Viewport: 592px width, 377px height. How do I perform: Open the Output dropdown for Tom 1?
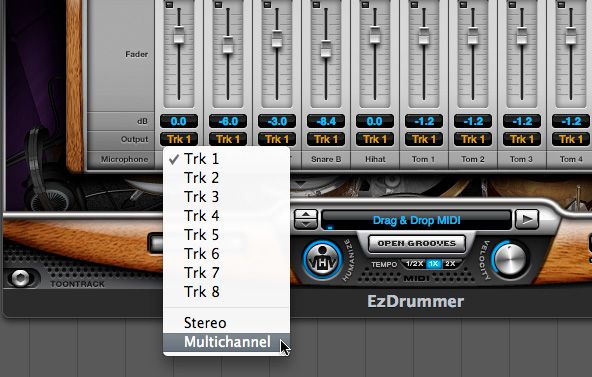tap(424, 139)
